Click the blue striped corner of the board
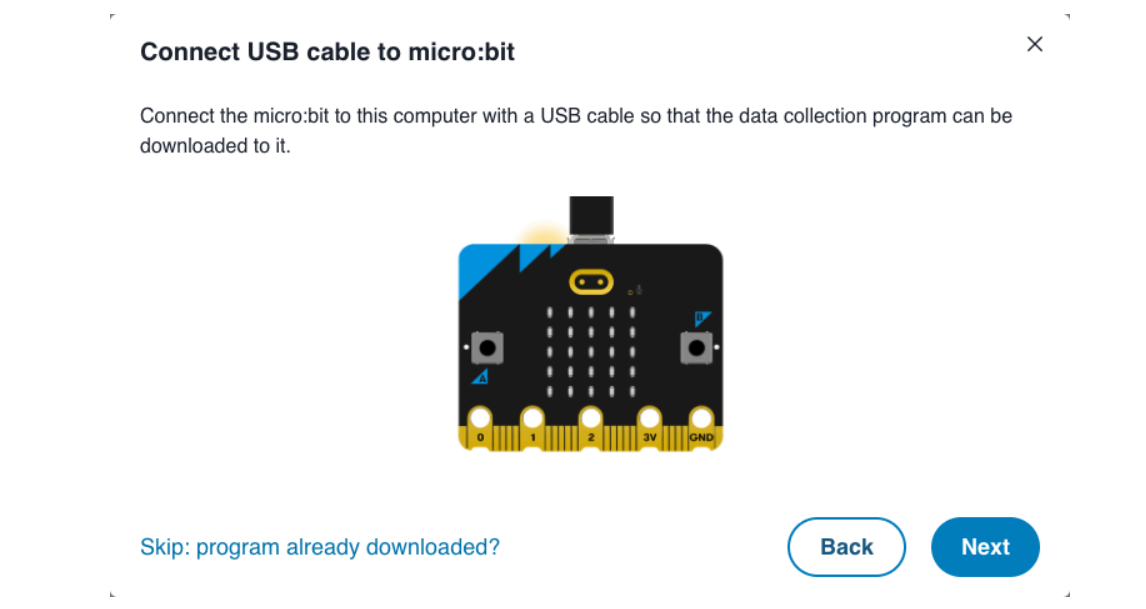Viewport: 1146px width, 609px height. pyautogui.click(x=485, y=265)
